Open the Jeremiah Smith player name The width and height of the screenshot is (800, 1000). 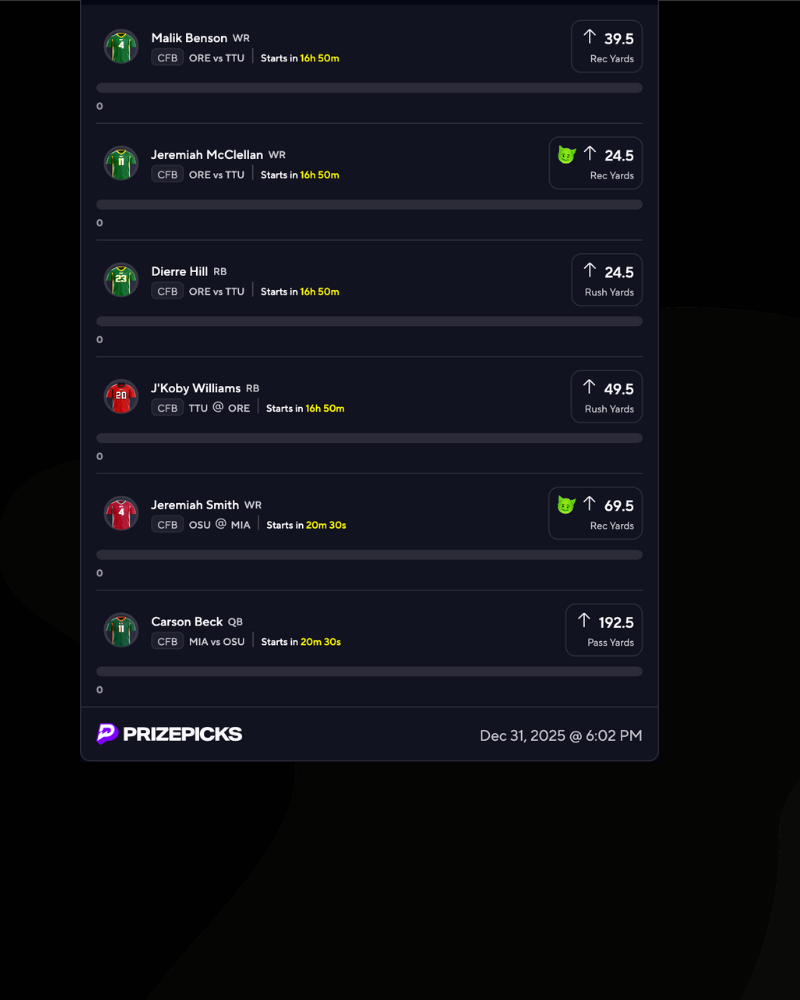[x=195, y=505]
